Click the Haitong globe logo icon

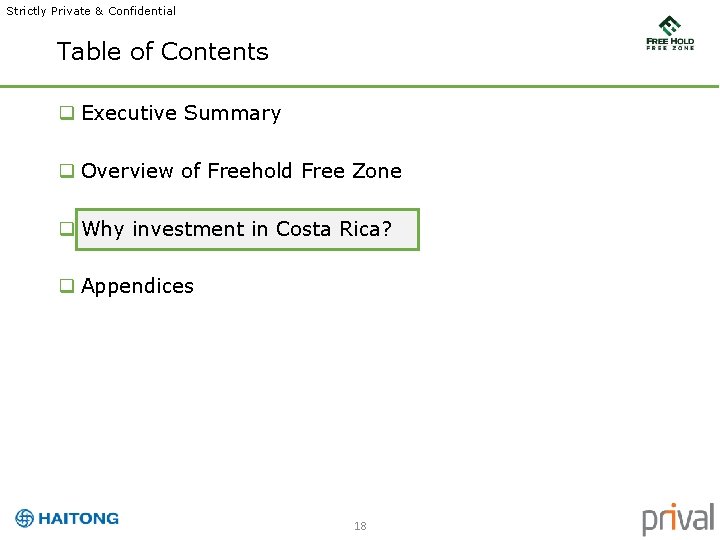click(24, 518)
